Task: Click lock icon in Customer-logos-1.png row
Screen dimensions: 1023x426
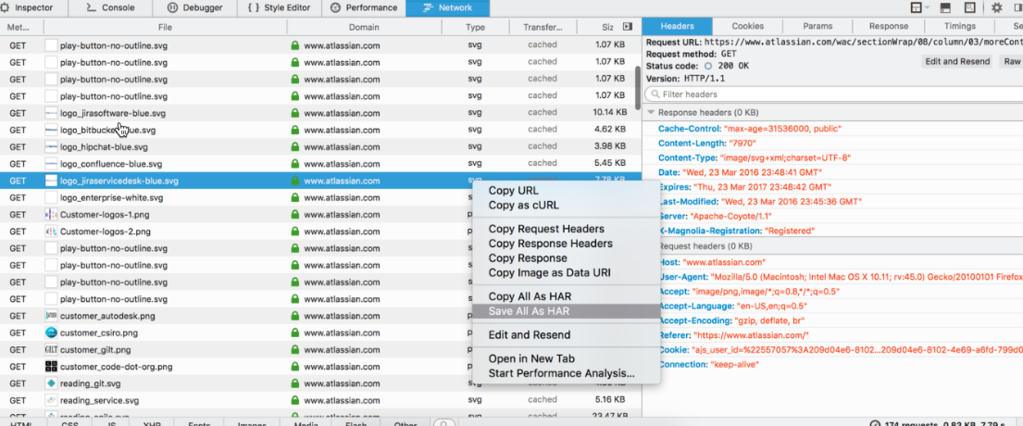Action: (295, 215)
